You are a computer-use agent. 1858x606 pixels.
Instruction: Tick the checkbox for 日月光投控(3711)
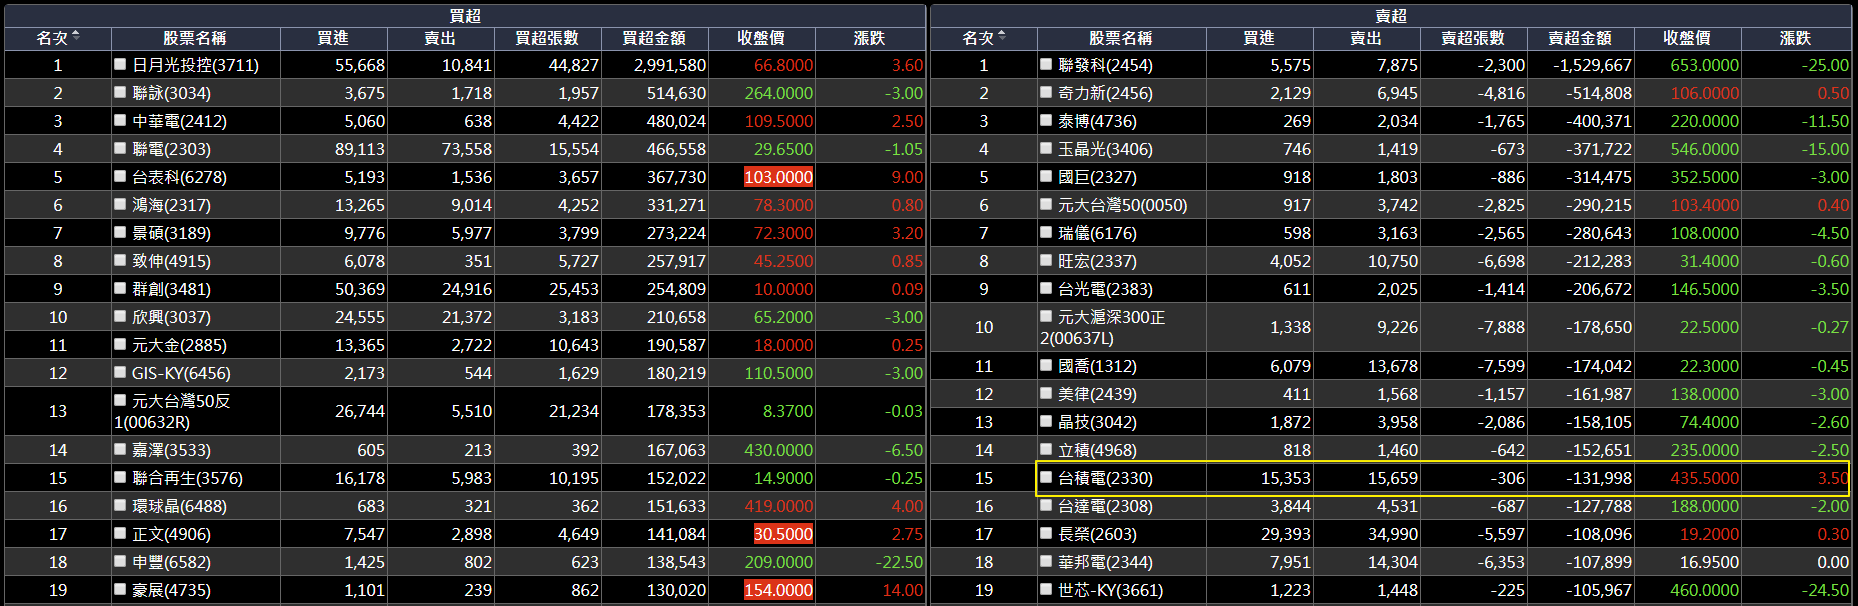[x=120, y=64]
